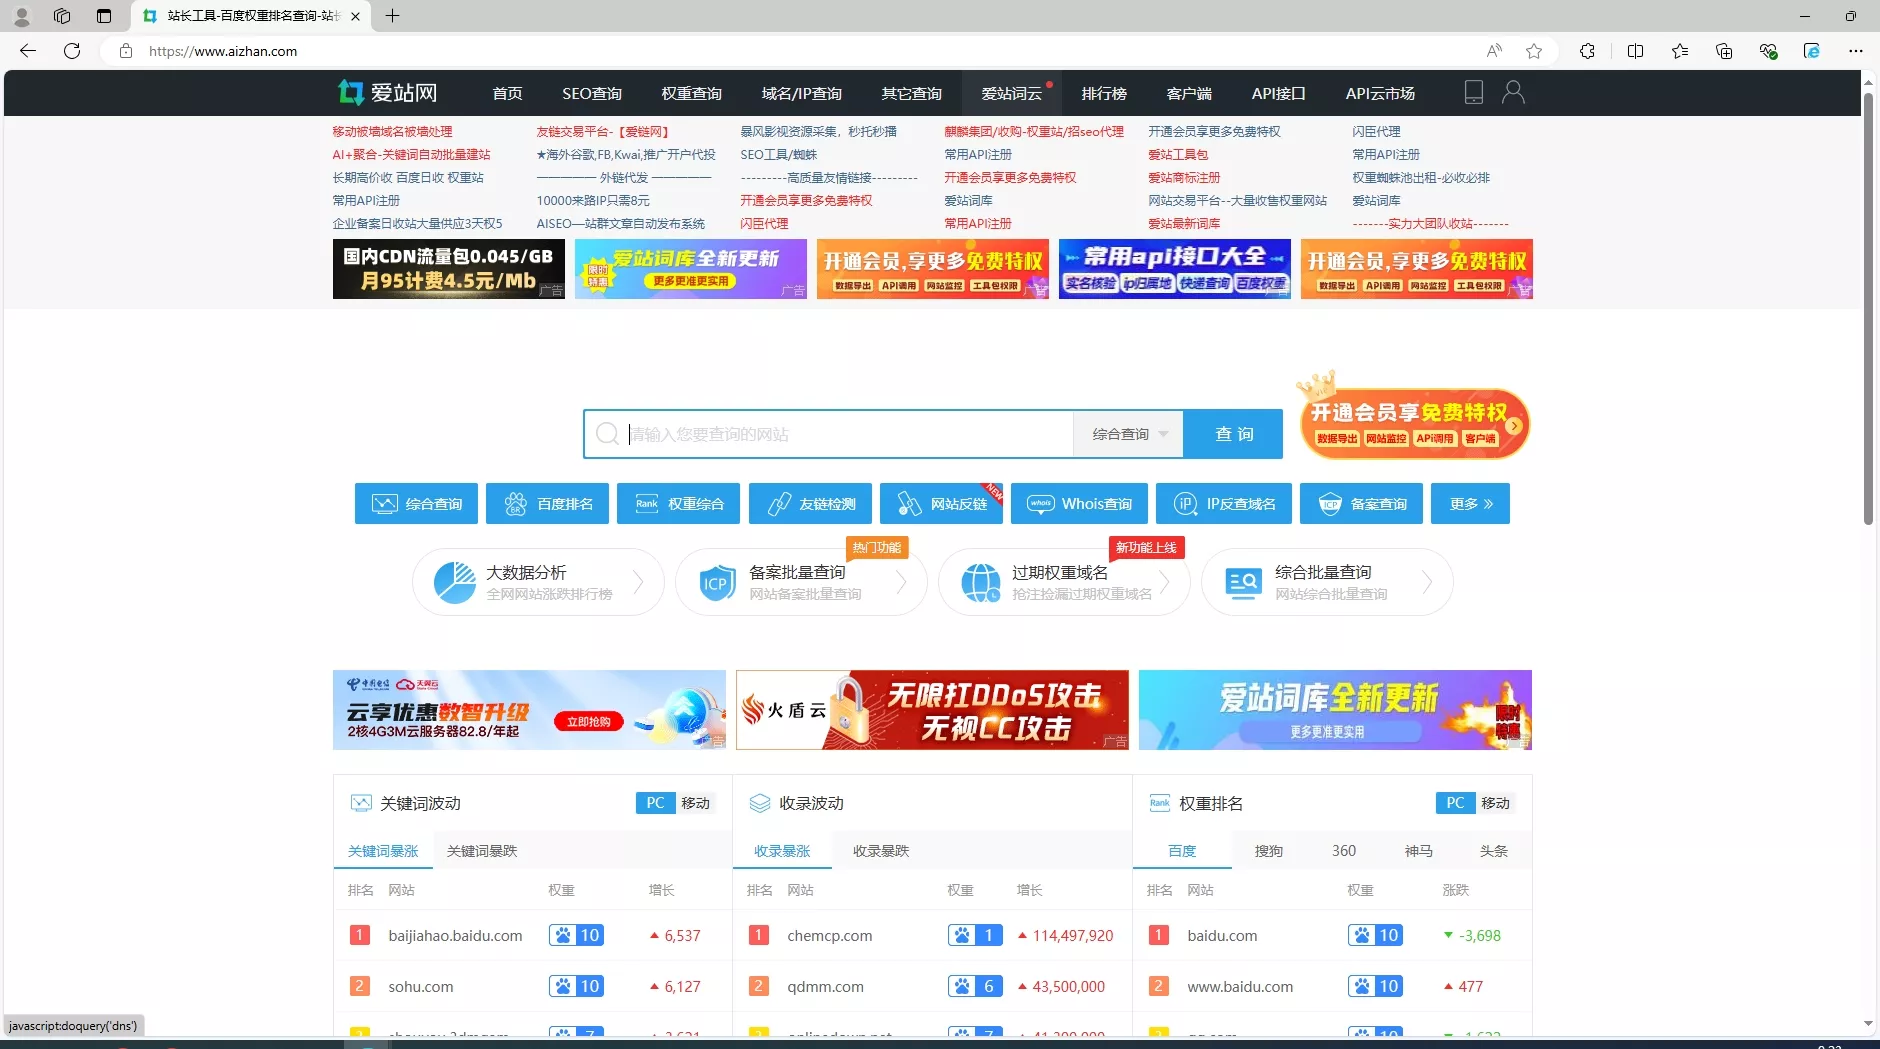Open the 综合查询 dropdown in search box
This screenshot has width=1880, height=1049.
click(1128, 434)
